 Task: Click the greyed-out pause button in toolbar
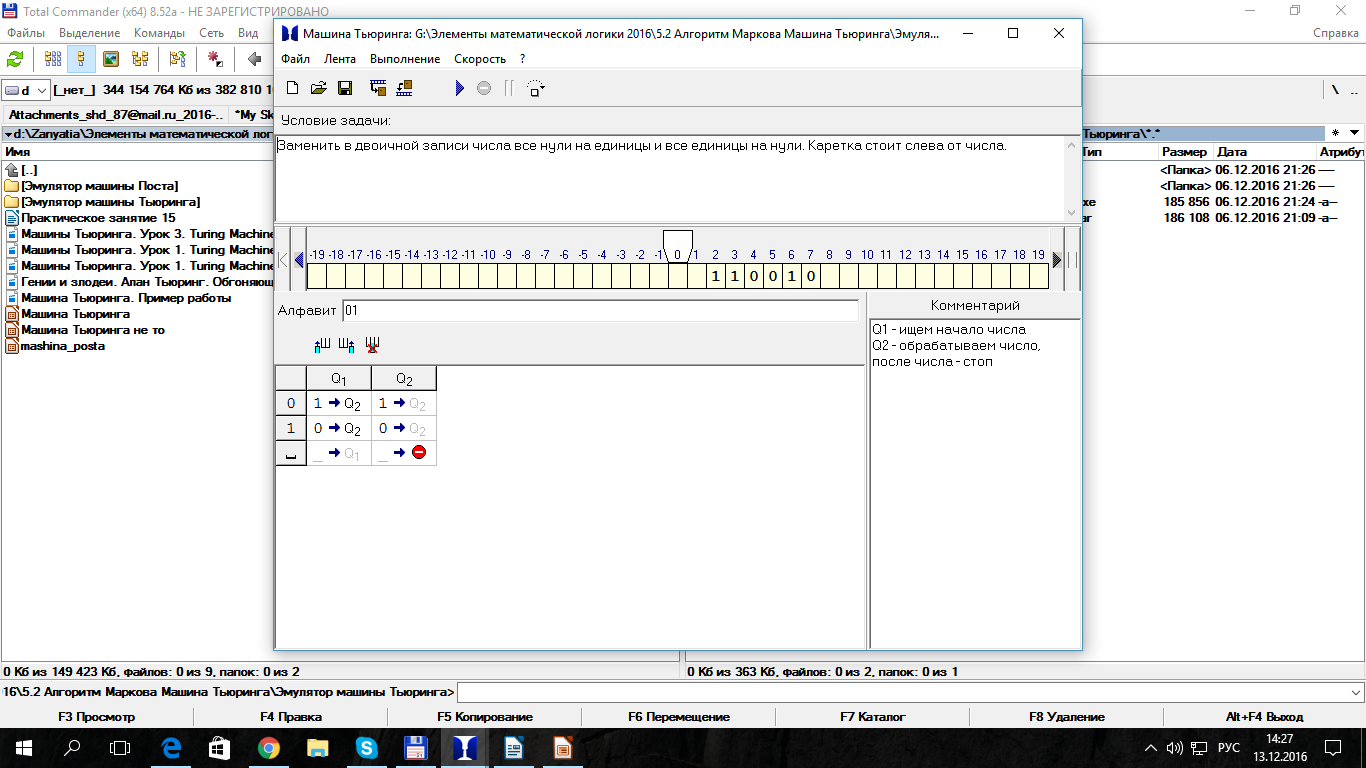point(509,88)
